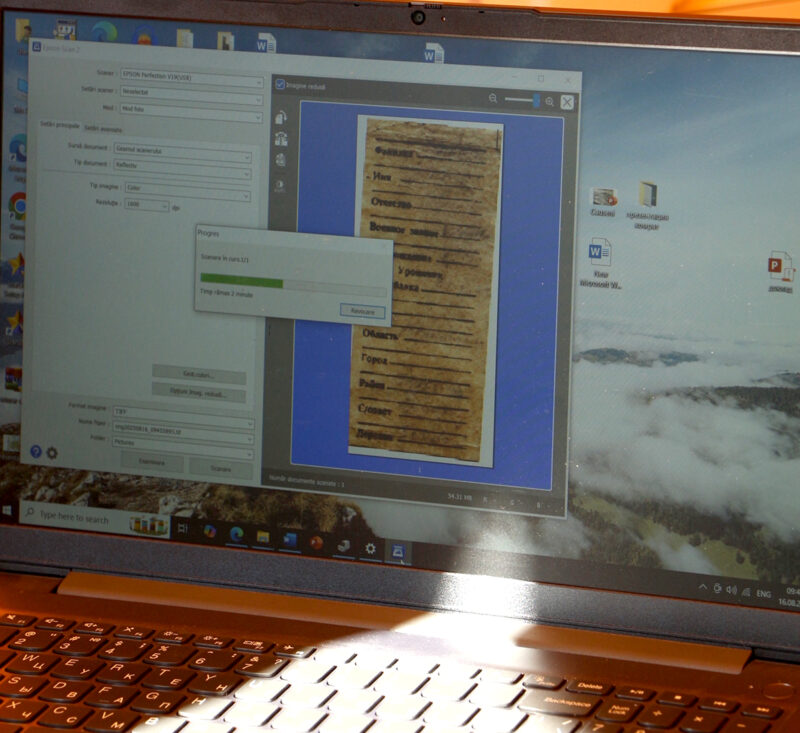Click the Epson Scan taskbar icon
This screenshot has height=733, width=800.
[398, 551]
